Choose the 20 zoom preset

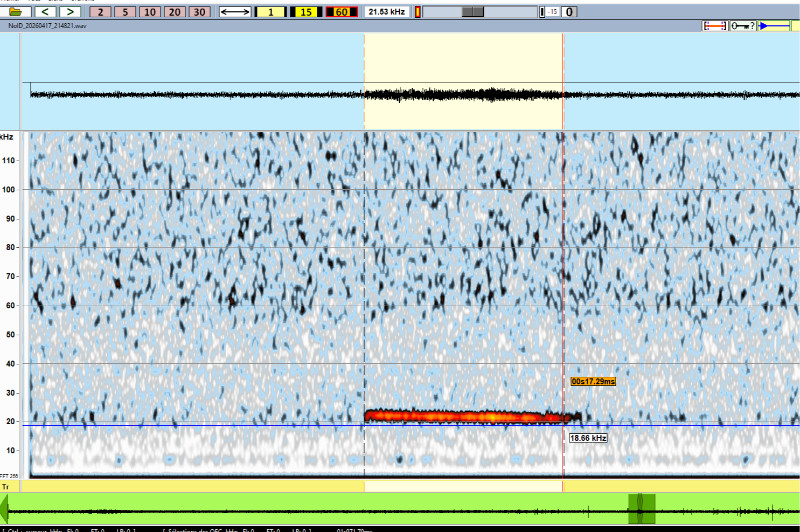tap(174, 12)
